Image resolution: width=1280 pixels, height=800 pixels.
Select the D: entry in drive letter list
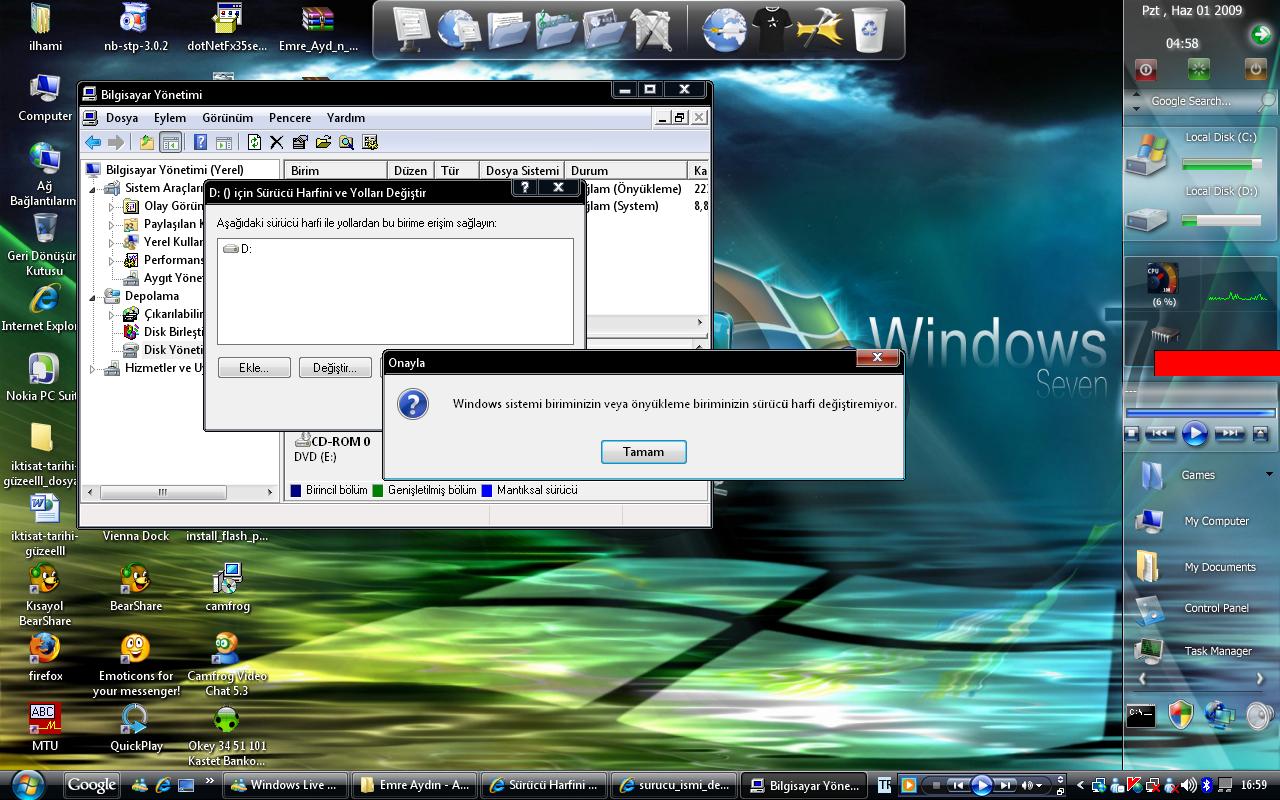pos(238,249)
